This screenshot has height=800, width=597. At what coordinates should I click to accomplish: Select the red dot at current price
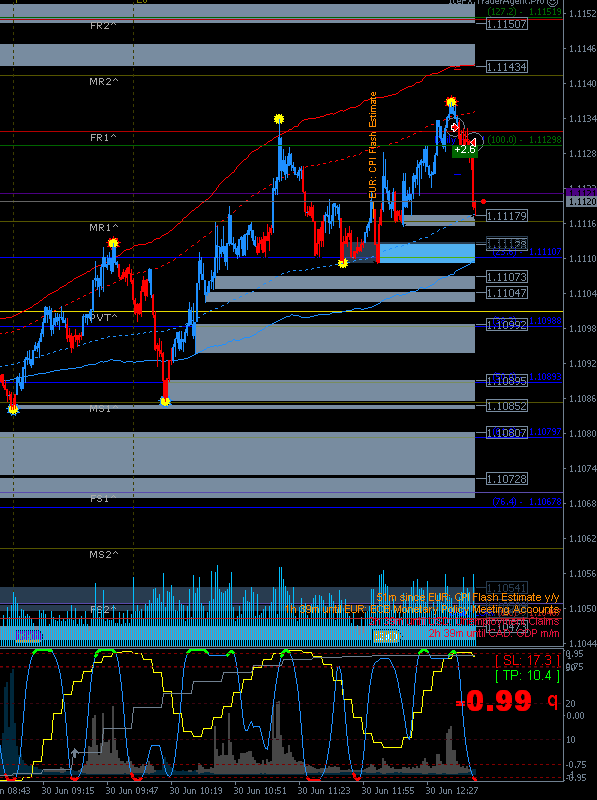(x=483, y=202)
